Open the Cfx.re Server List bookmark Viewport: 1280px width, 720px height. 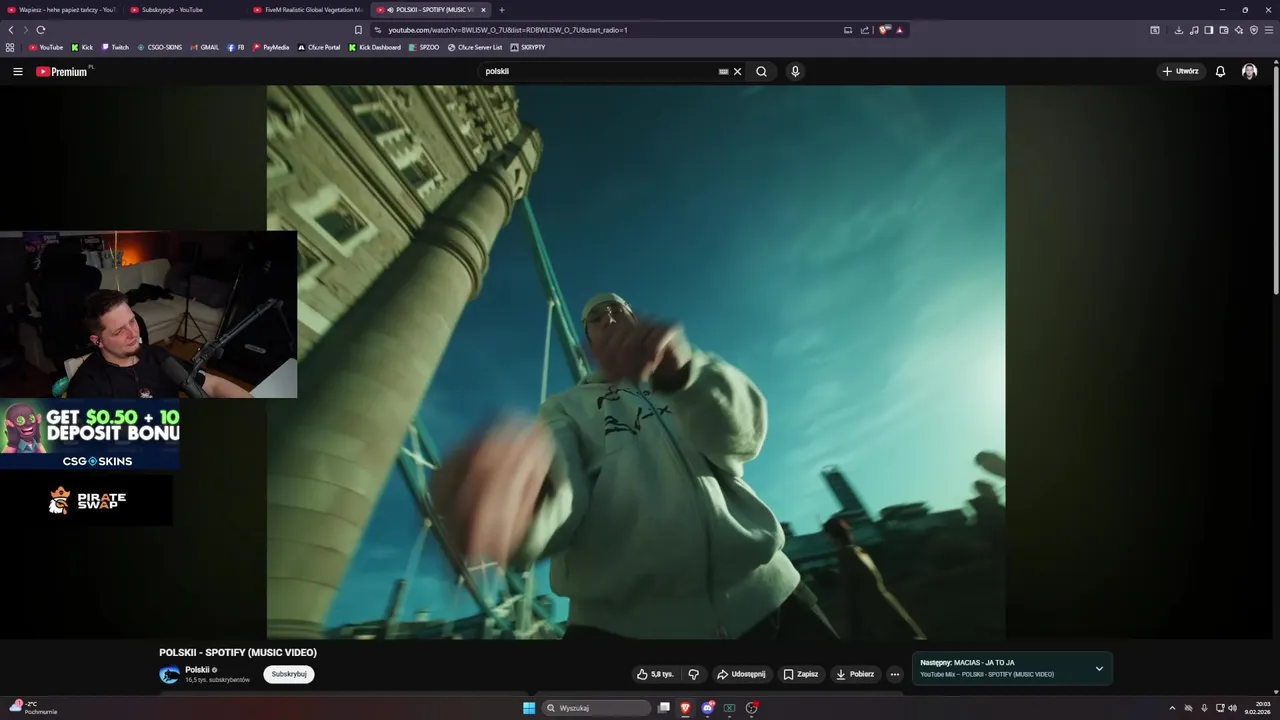475,47
